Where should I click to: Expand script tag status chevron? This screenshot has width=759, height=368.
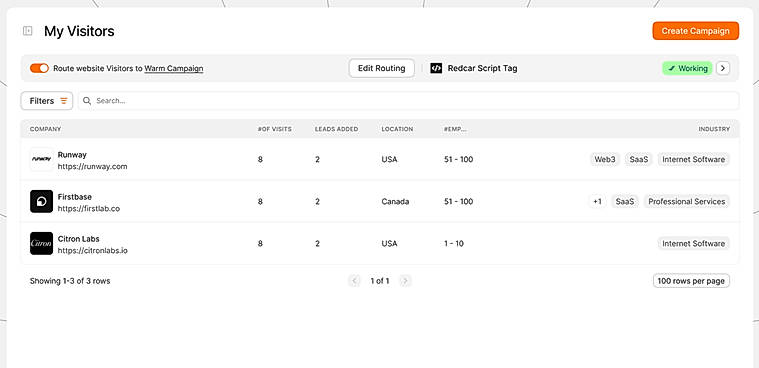(x=723, y=68)
